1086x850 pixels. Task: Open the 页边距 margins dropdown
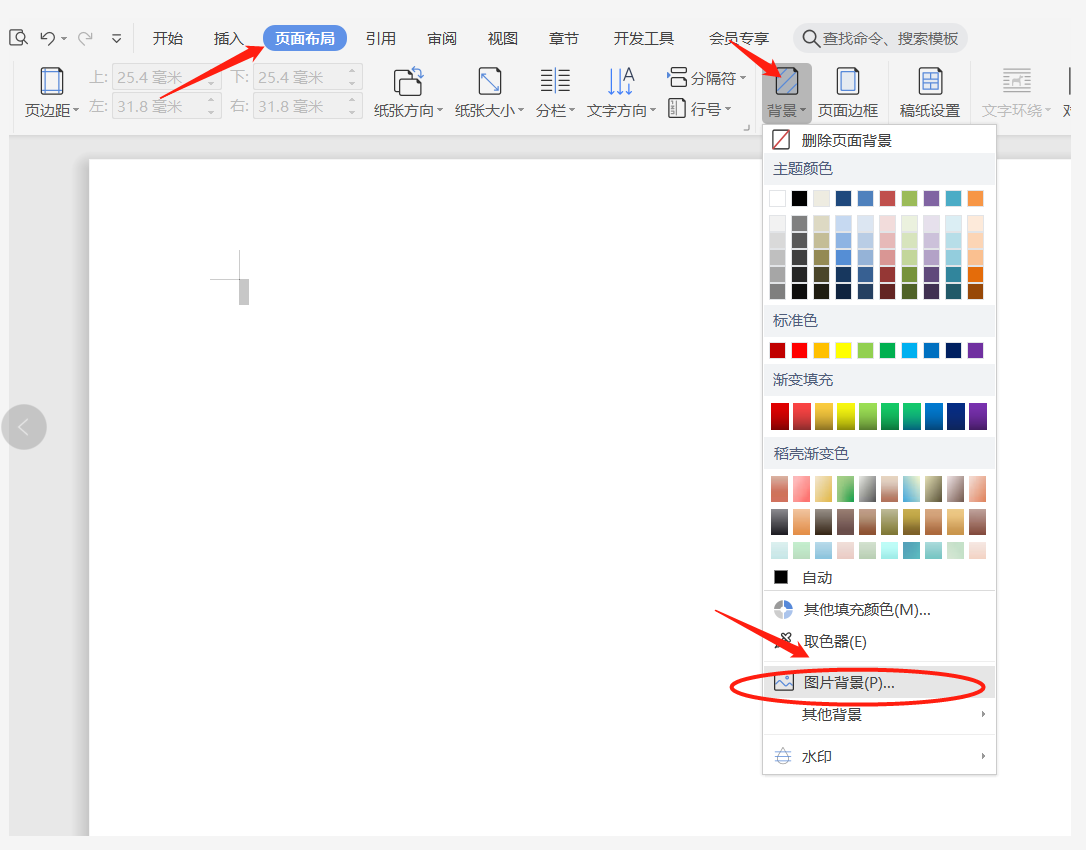point(51,92)
